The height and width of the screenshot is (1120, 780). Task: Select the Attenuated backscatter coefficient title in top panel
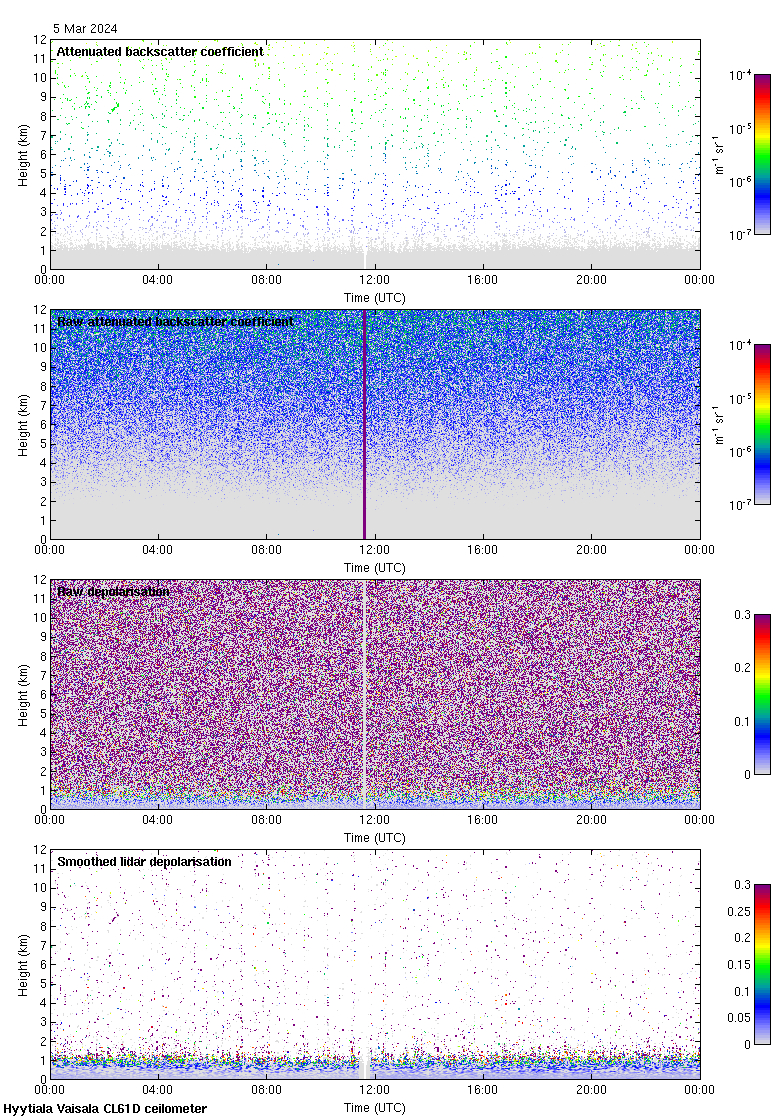tap(160, 51)
